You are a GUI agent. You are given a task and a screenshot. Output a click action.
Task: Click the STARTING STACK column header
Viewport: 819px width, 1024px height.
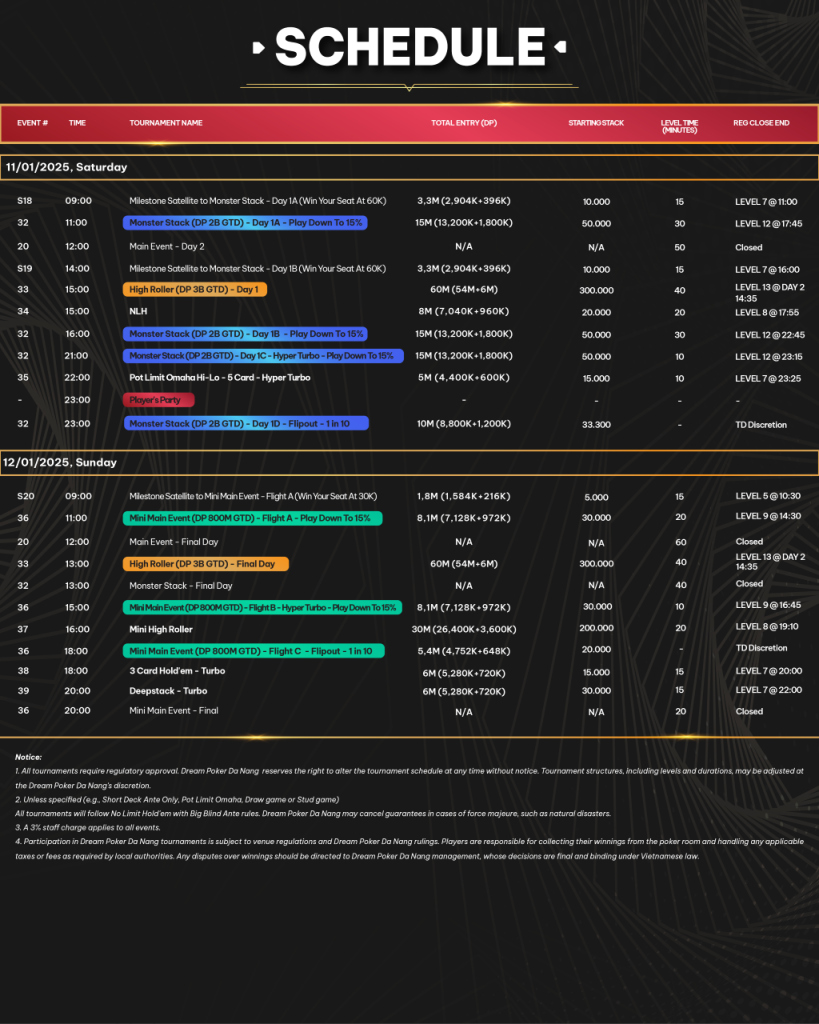pyautogui.click(x=596, y=123)
